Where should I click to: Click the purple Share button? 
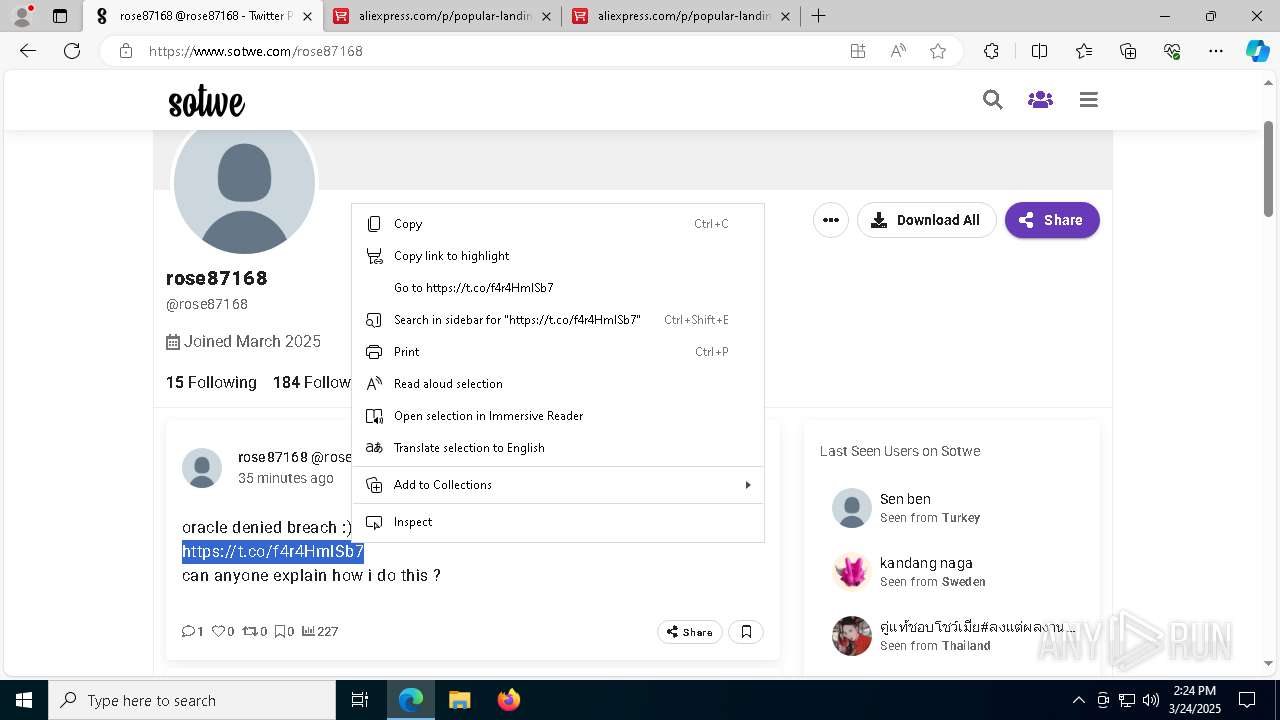(1052, 220)
